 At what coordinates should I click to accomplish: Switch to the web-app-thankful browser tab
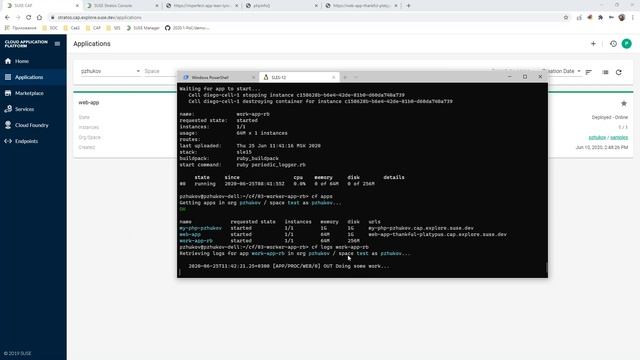(x=360, y=6)
